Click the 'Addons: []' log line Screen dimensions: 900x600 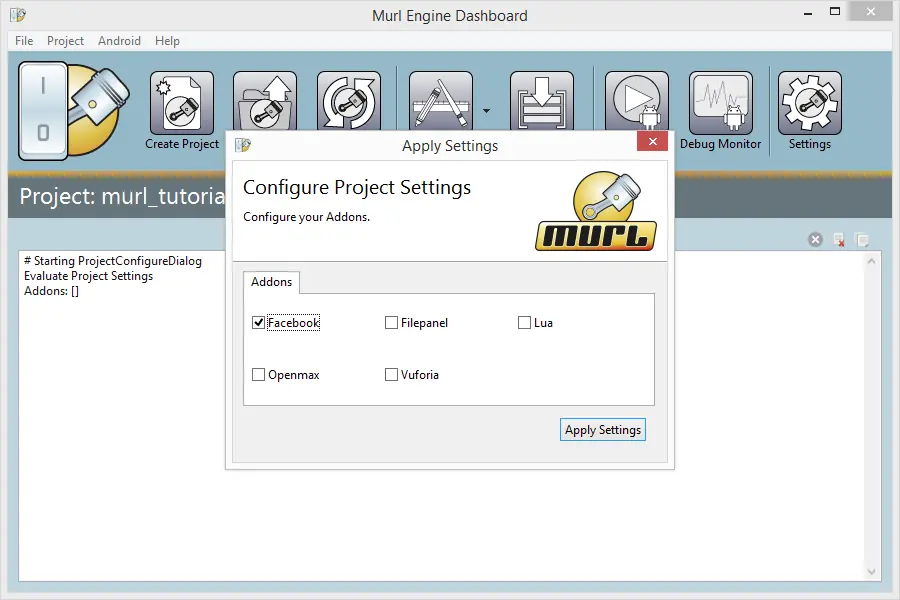51,291
